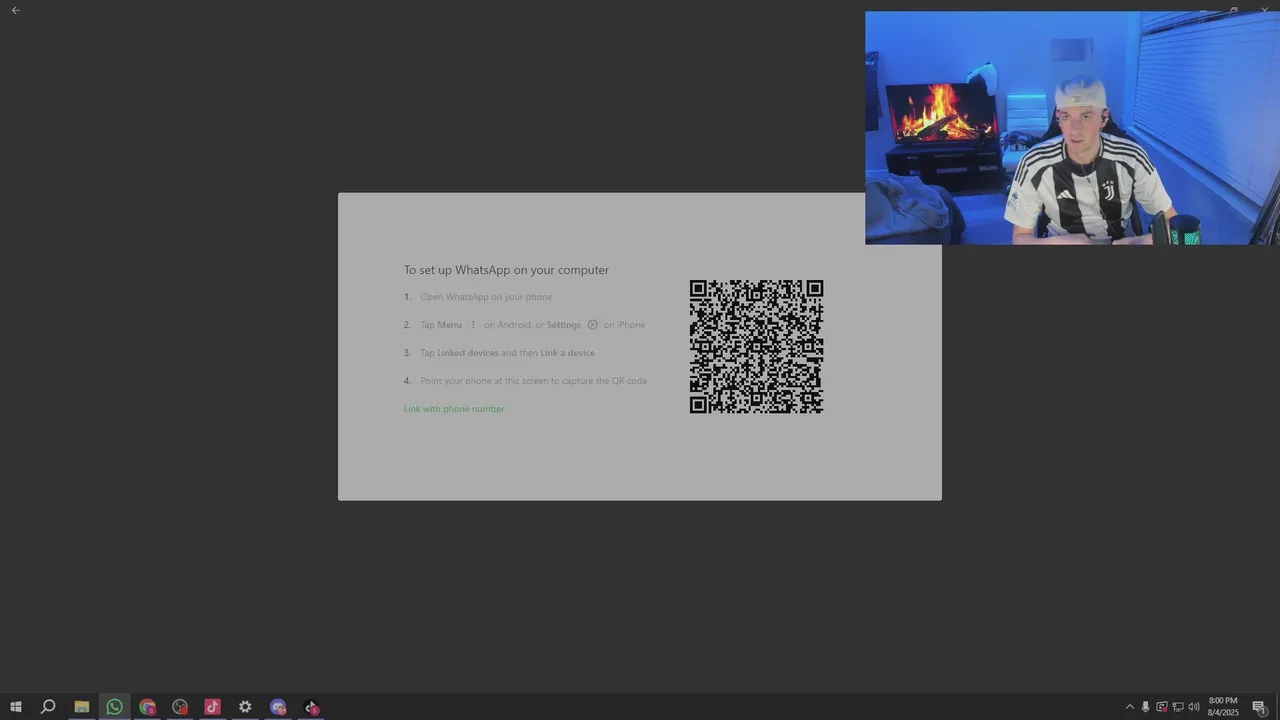Click the WhatsApp taskbar icon

tap(114, 707)
